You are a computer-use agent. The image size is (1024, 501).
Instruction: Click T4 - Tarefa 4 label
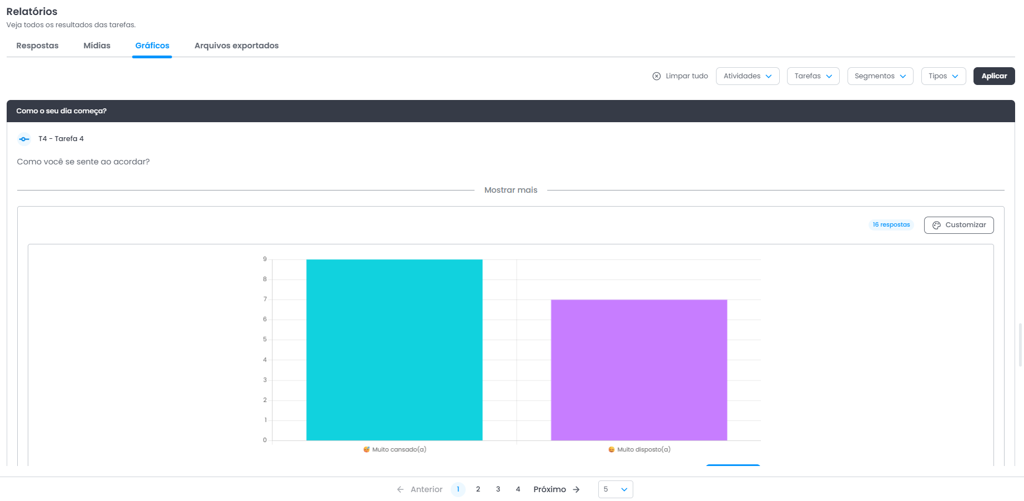pos(61,138)
